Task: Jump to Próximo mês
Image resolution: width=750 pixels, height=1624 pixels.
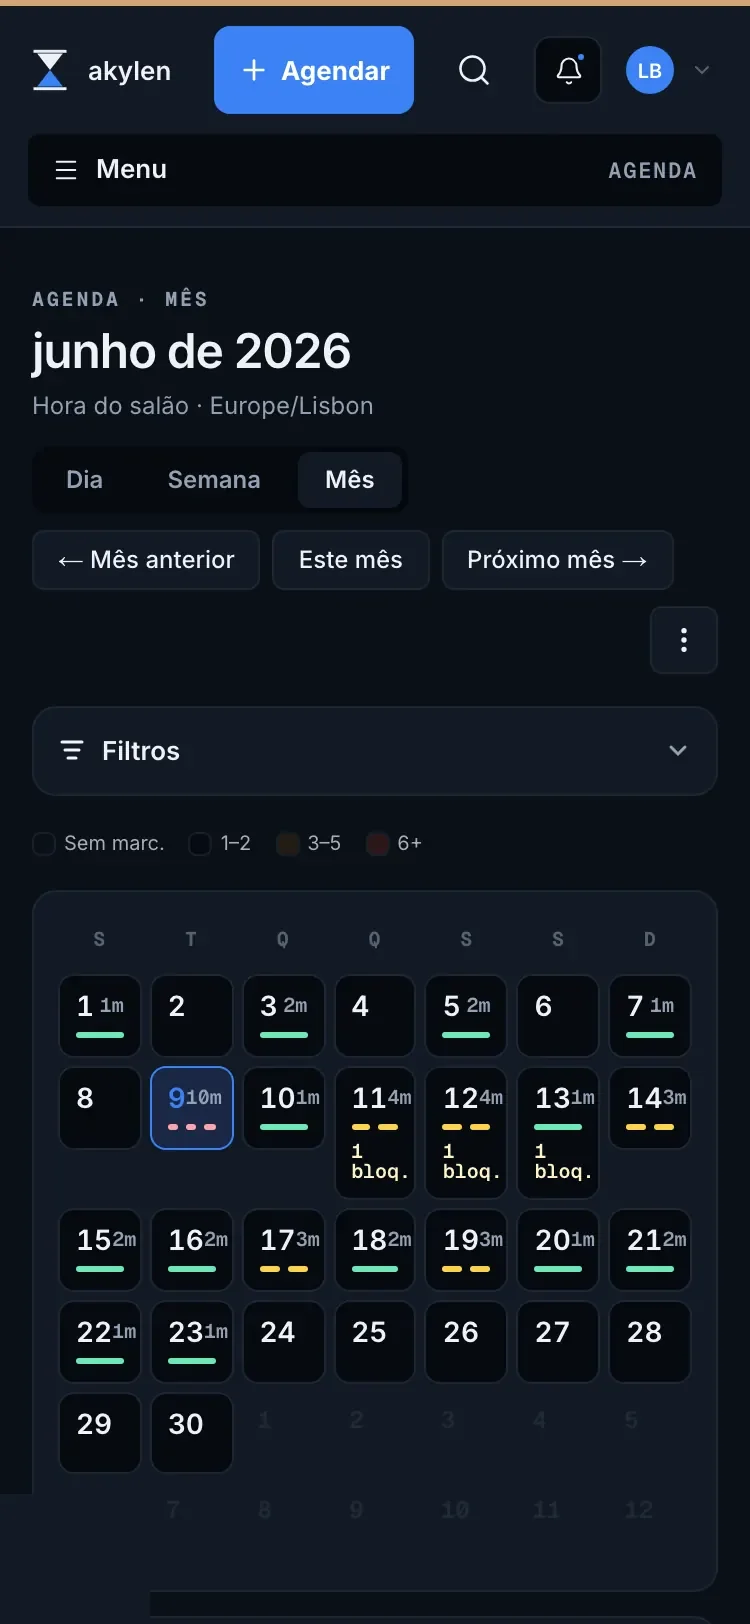Action: [558, 560]
